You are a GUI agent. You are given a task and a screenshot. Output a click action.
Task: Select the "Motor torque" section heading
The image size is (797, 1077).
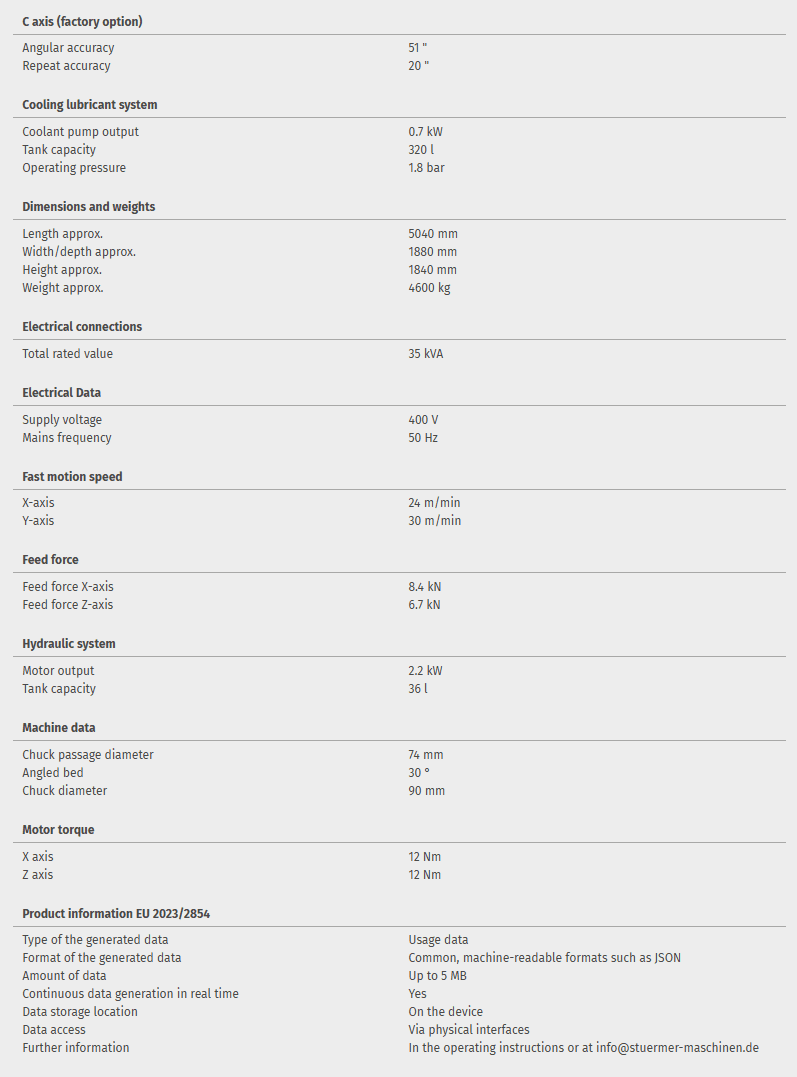(x=58, y=830)
